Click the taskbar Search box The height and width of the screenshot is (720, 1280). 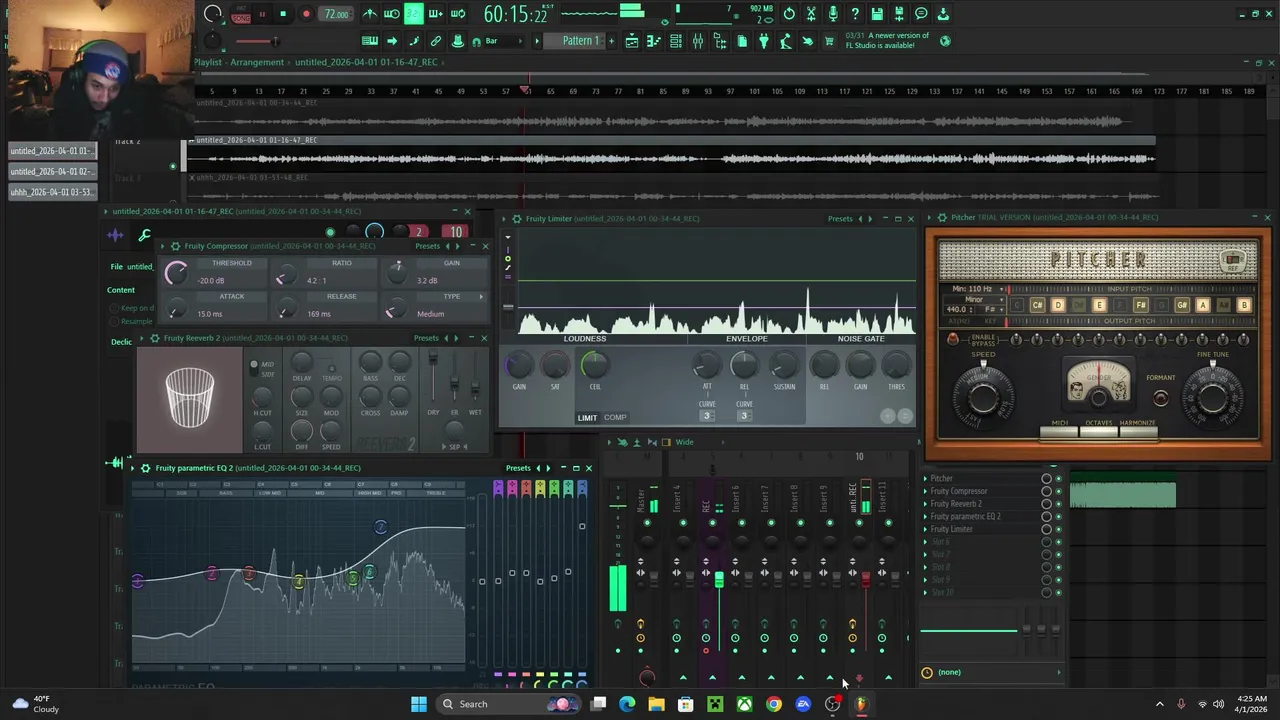click(x=509, y=704)
